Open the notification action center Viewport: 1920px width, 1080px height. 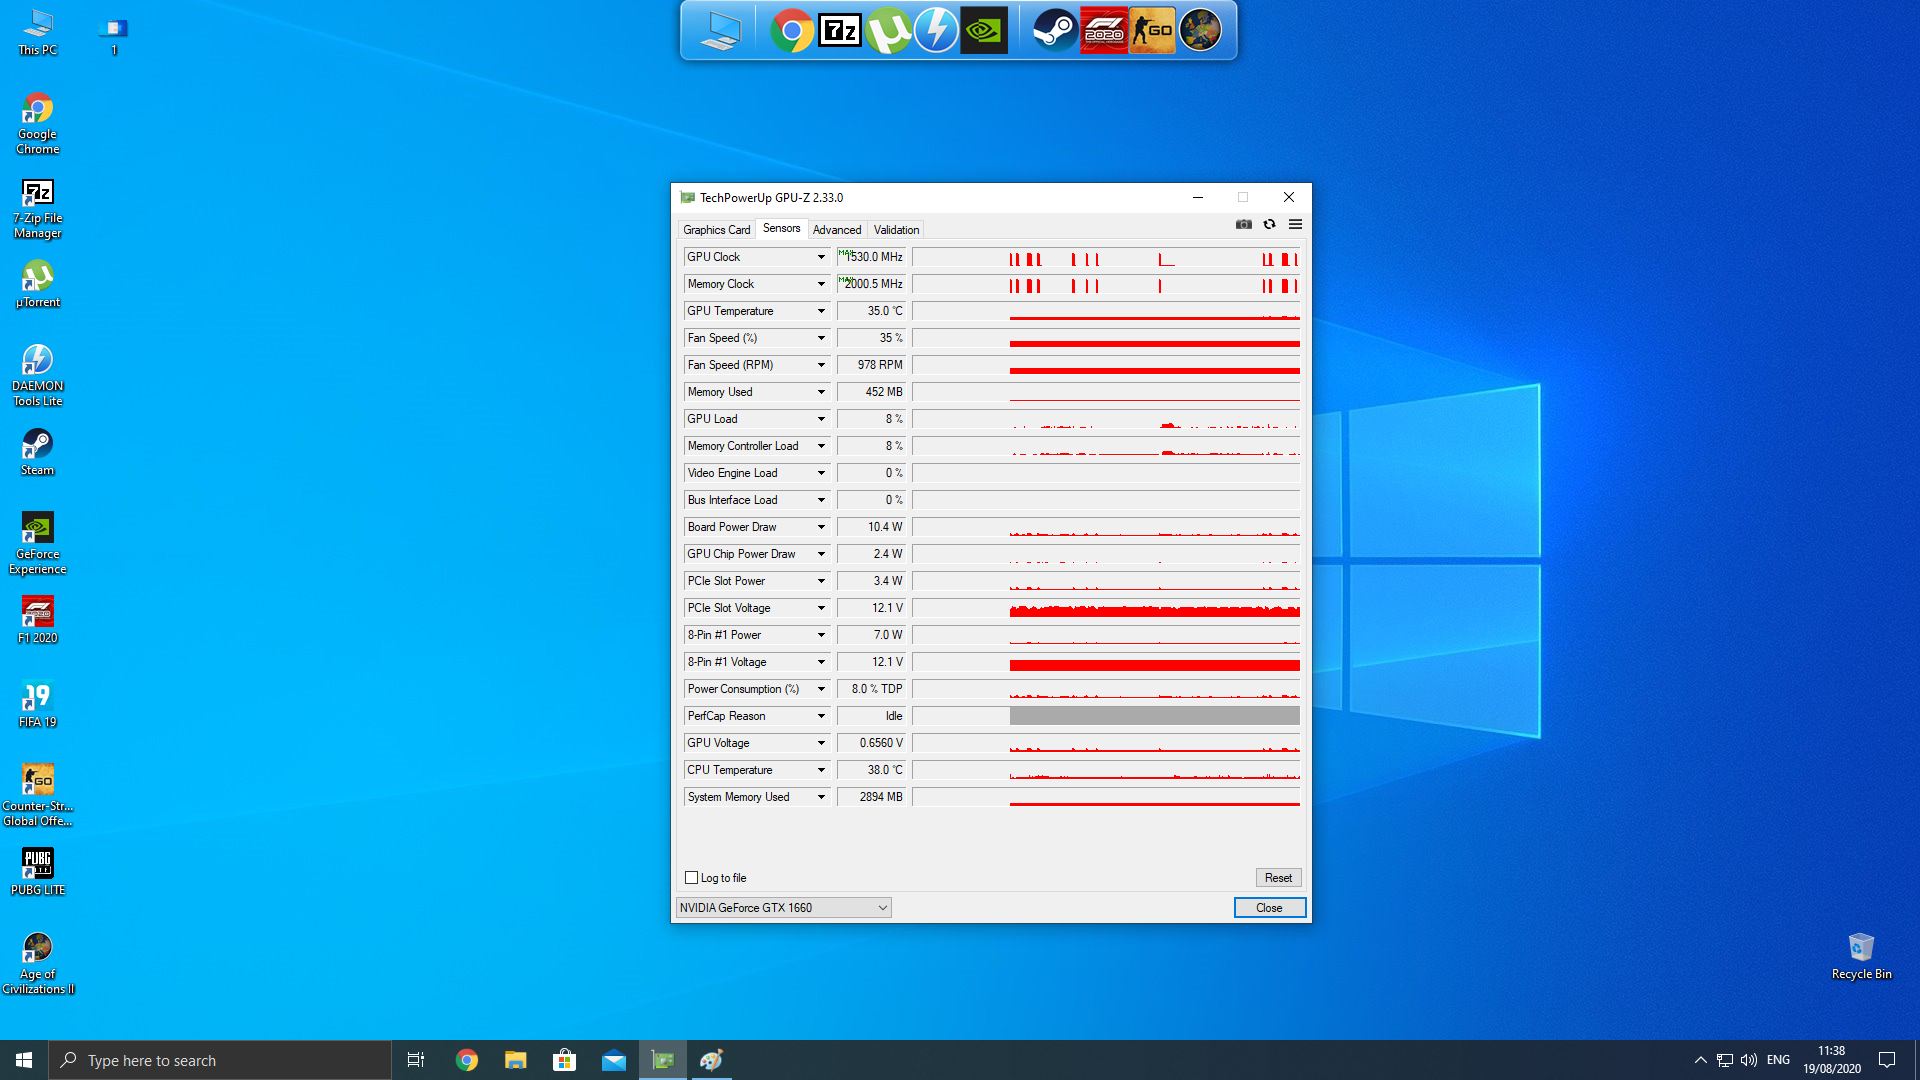1887,1060
